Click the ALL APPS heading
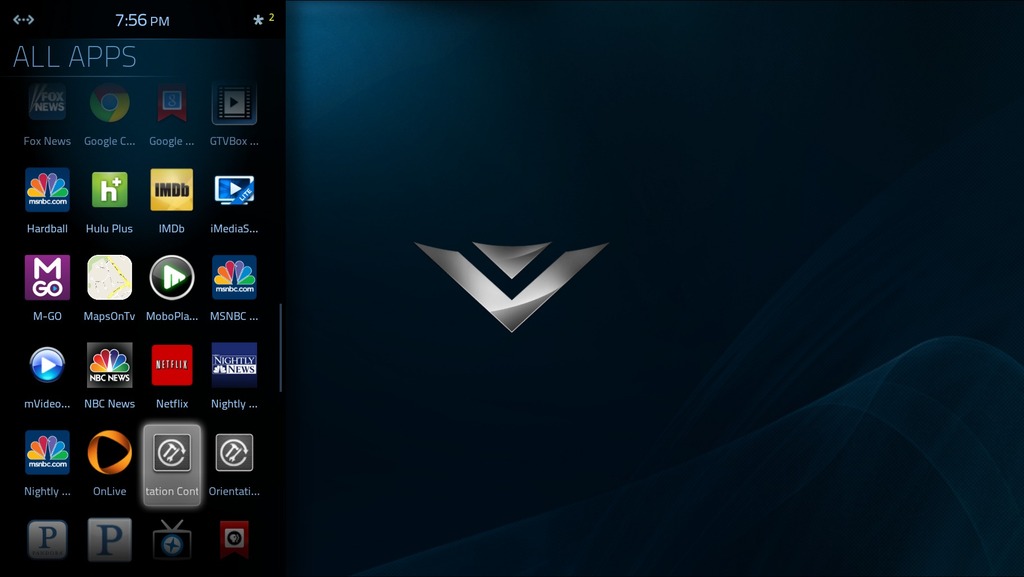The height and width of the screenshot is (577, 1024). click(x=74, y=57)
